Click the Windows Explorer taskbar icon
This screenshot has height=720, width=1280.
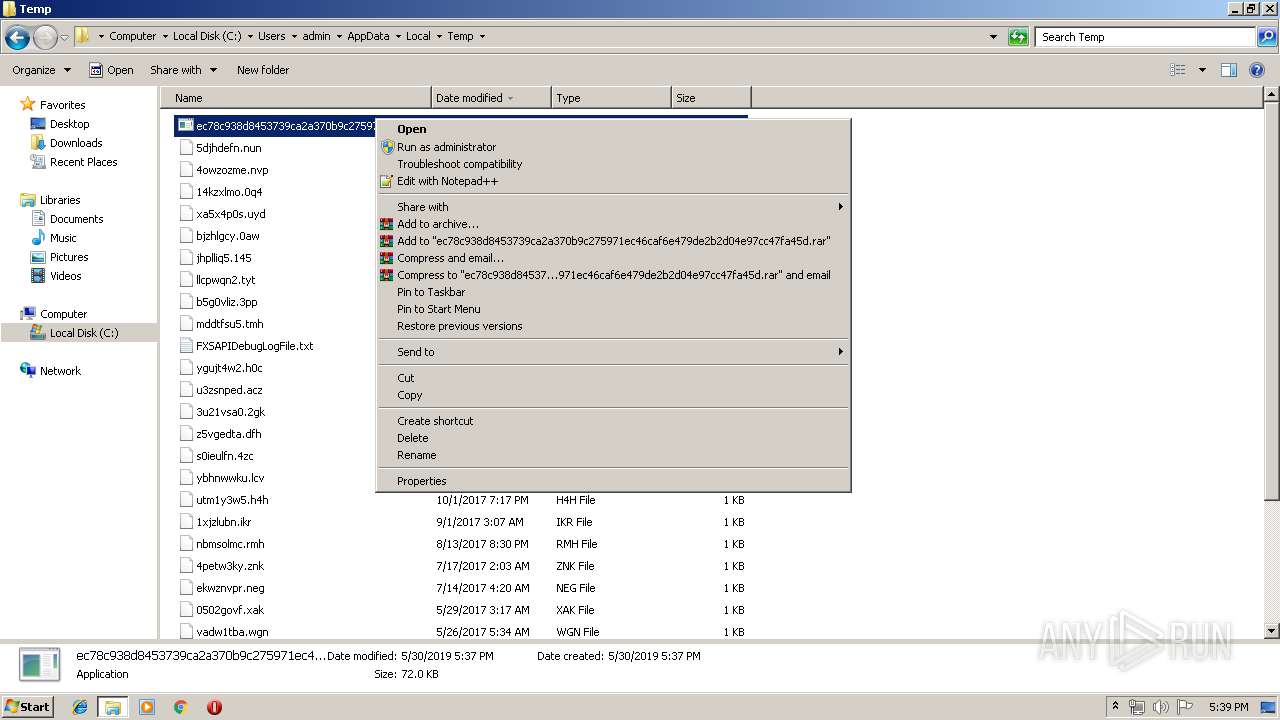pos(113,707)
